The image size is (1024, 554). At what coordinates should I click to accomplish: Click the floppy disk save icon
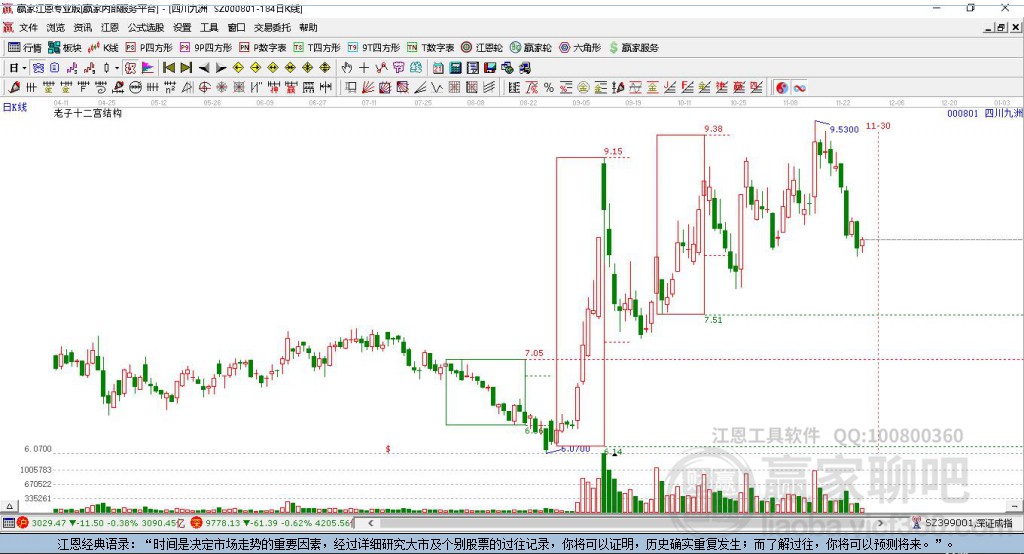(x=490, y=68)
